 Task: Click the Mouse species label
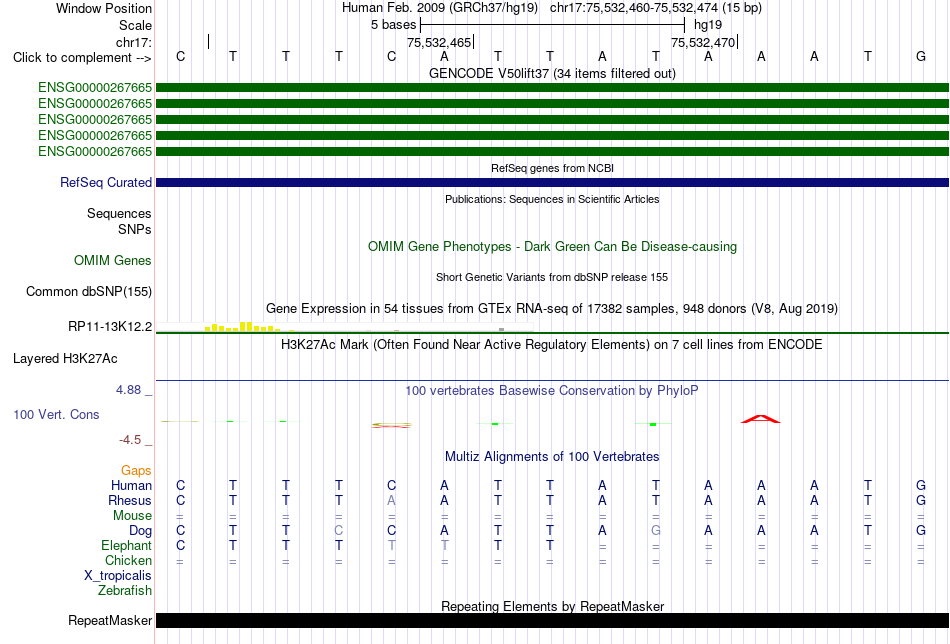[133, 516]
